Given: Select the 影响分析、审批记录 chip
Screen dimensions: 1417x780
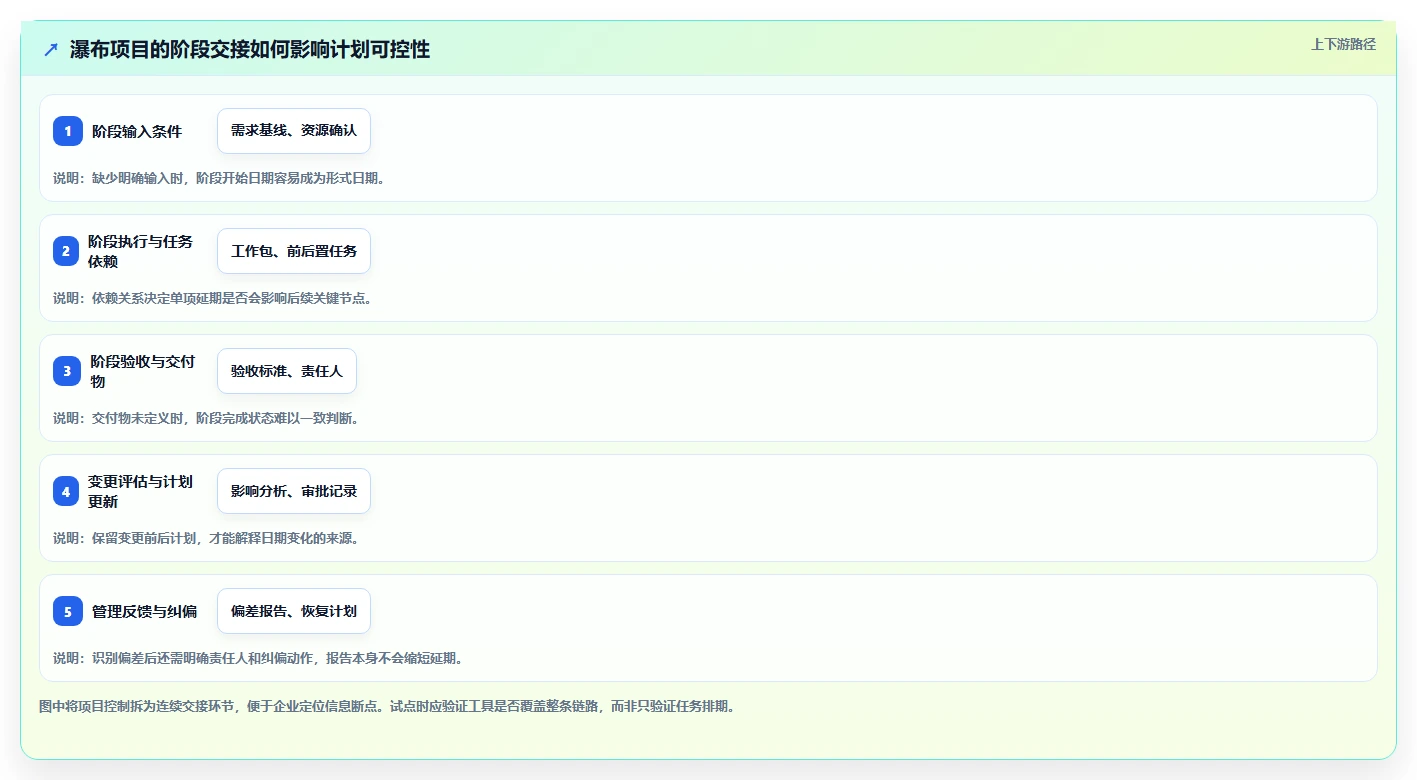Looking at the screenshot, I should pyautogui.click(x=294, y=491).
